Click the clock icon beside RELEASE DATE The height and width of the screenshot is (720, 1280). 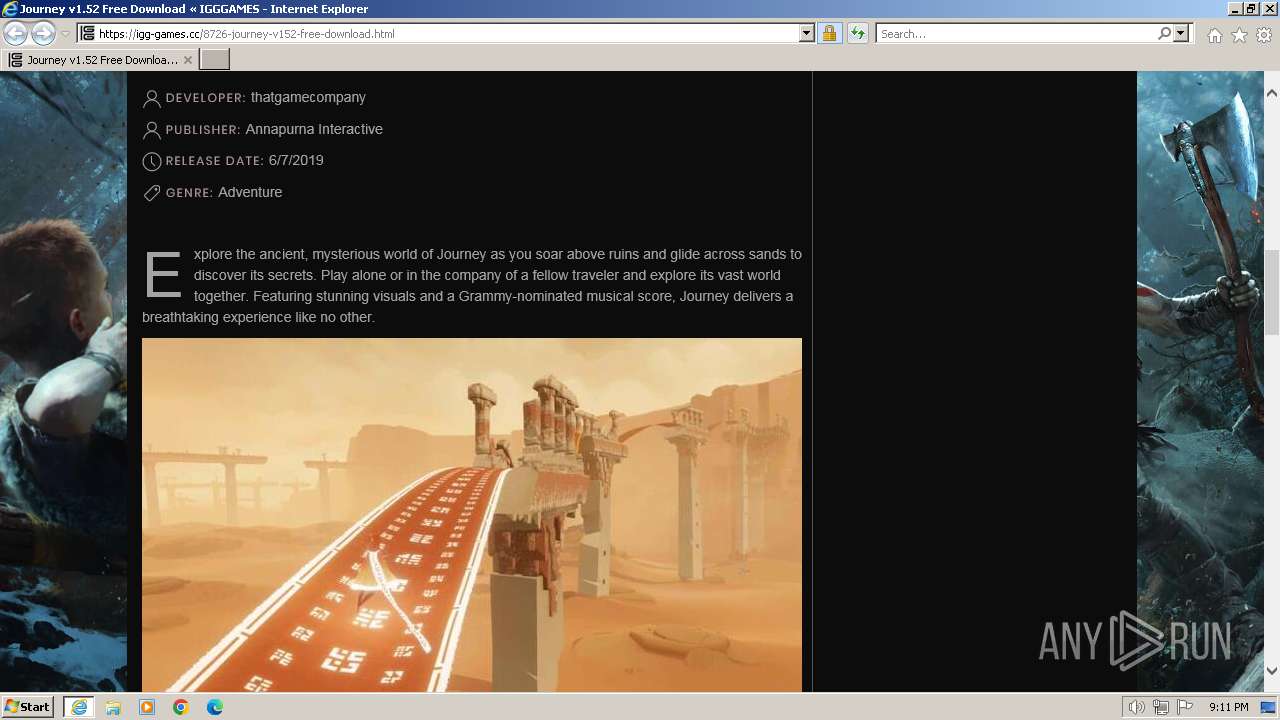[152, 161]
